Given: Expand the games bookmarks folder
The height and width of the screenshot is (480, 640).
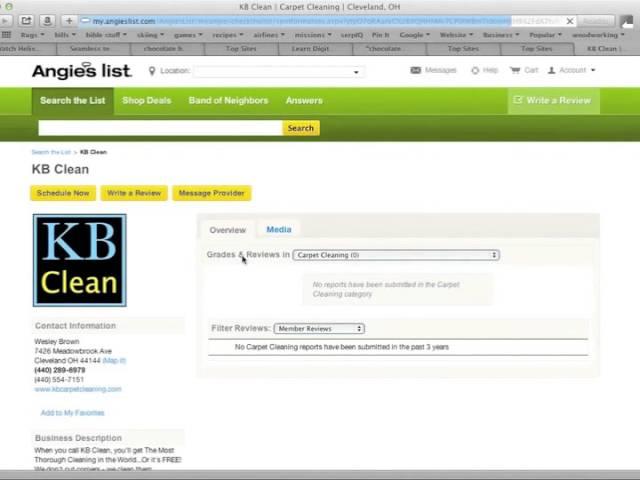Looking at the screenshot, I should (188, 35).
